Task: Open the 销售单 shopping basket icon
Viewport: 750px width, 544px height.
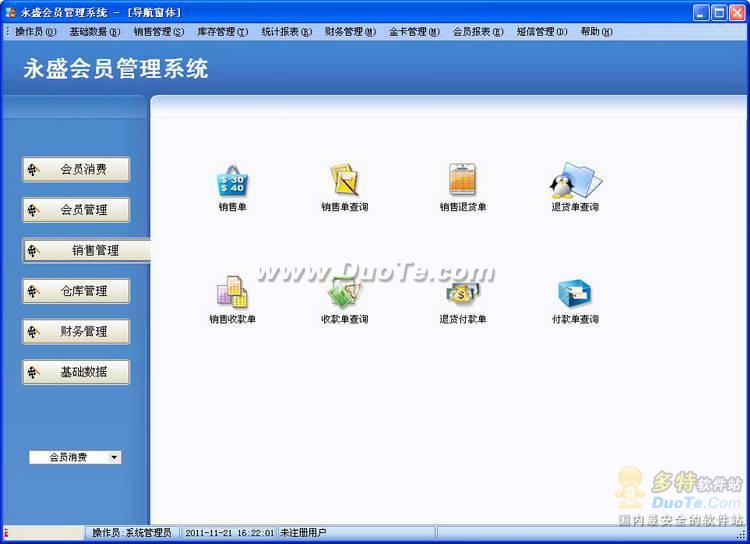Action: [x=232, y=182]
